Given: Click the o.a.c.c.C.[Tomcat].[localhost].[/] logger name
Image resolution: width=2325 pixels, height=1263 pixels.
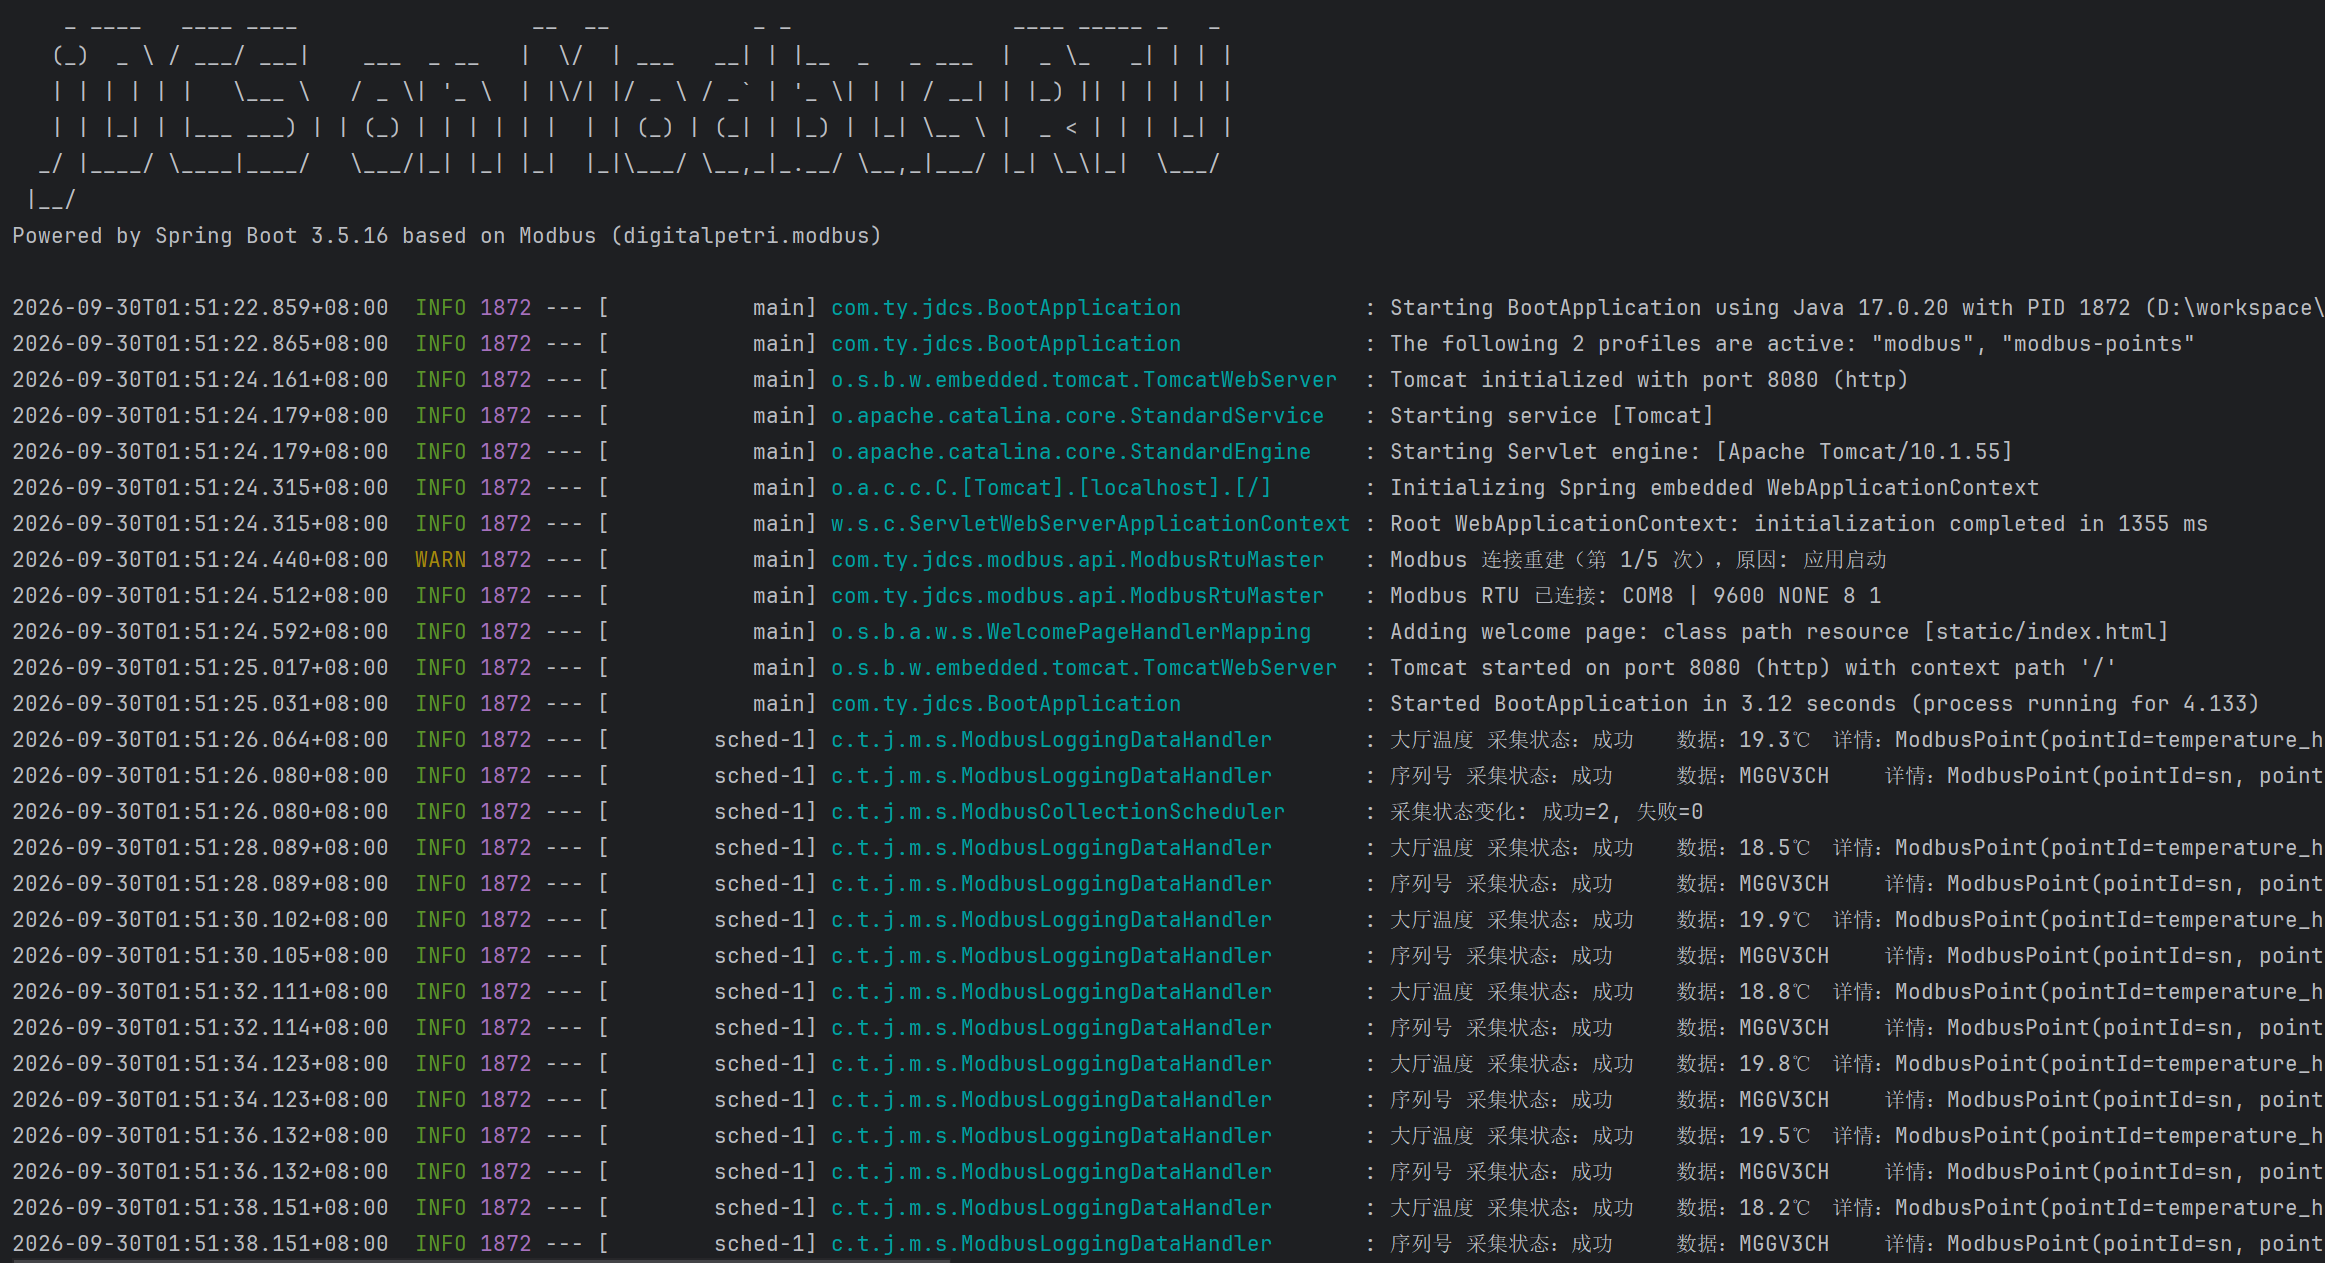Looking at the screenshot, I should coord(1051,488).
